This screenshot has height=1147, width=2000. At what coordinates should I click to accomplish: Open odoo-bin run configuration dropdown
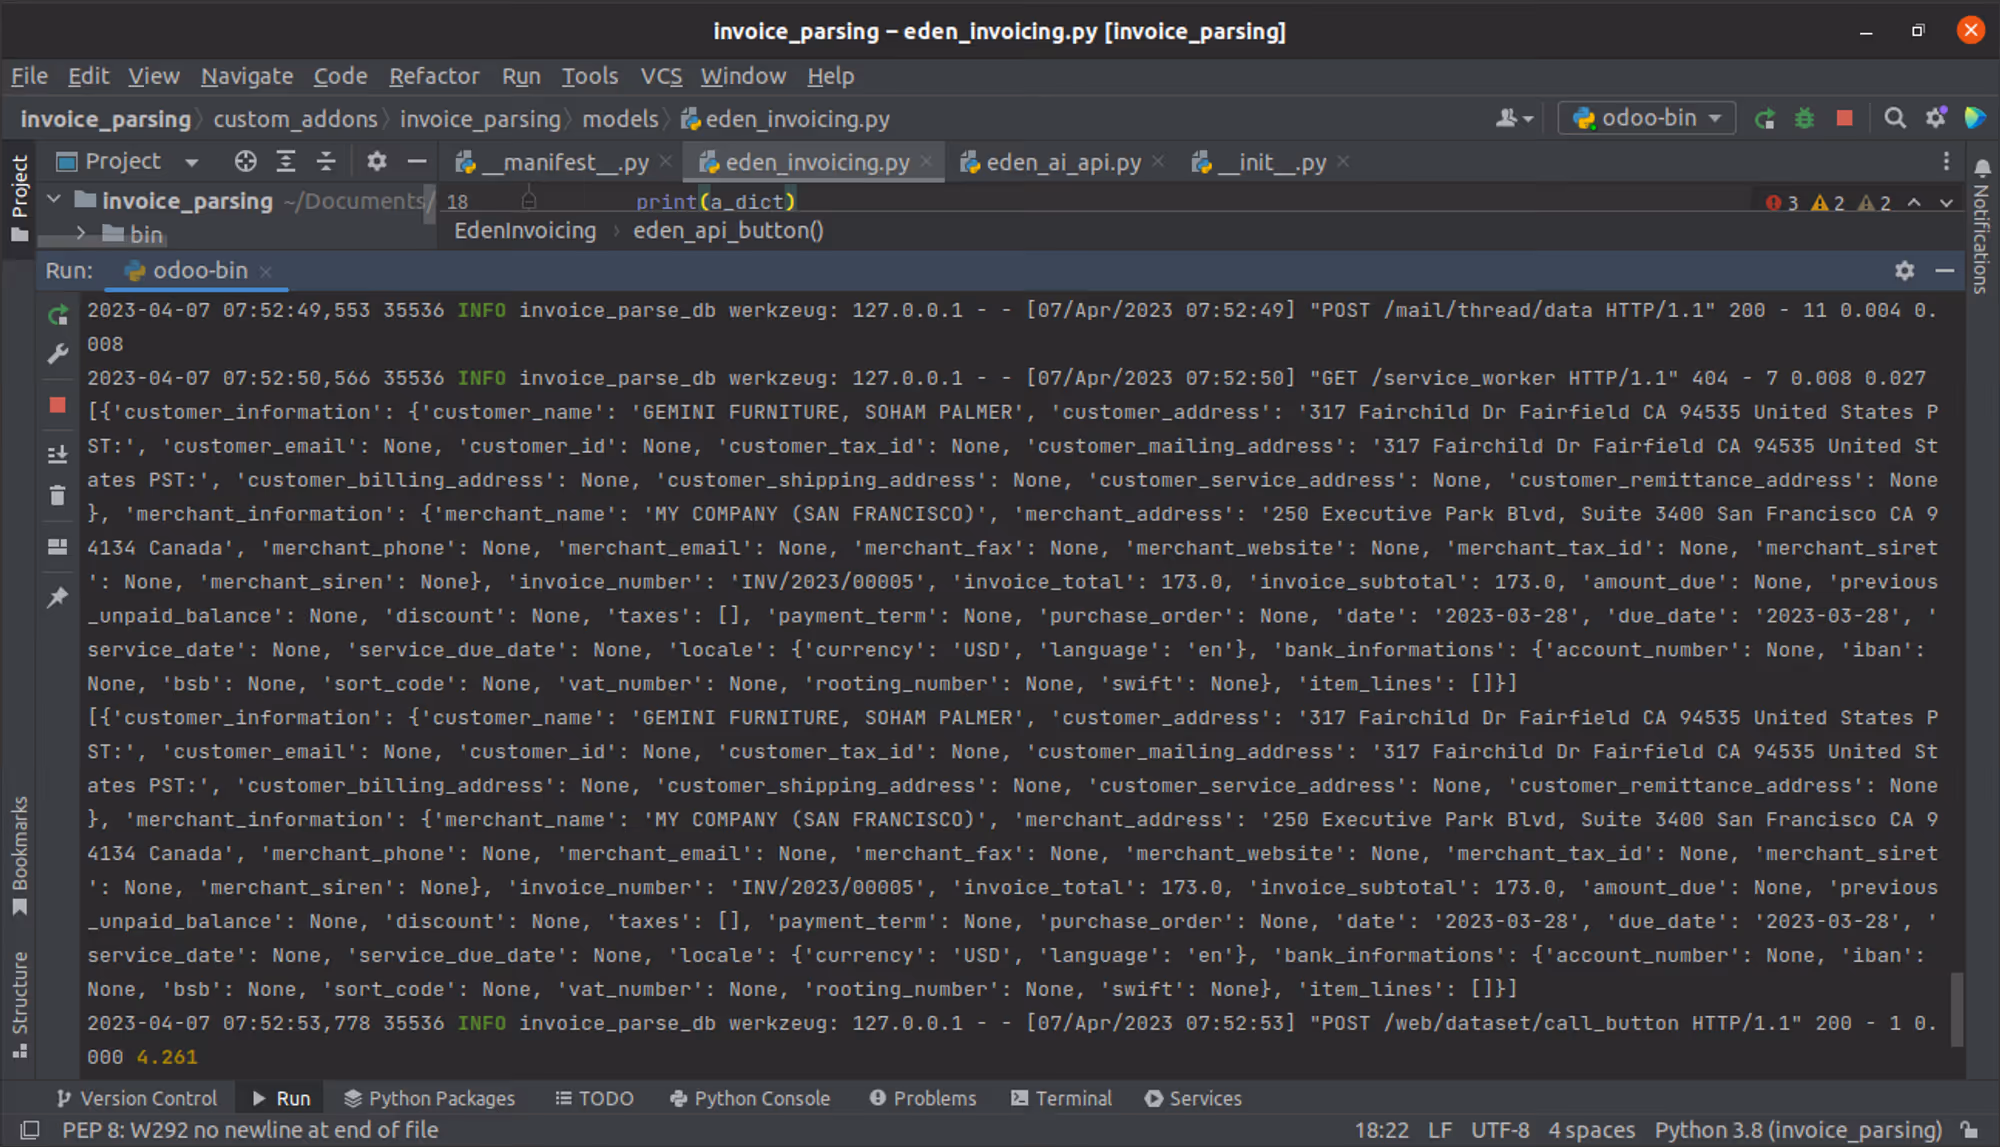[1646, 118]
